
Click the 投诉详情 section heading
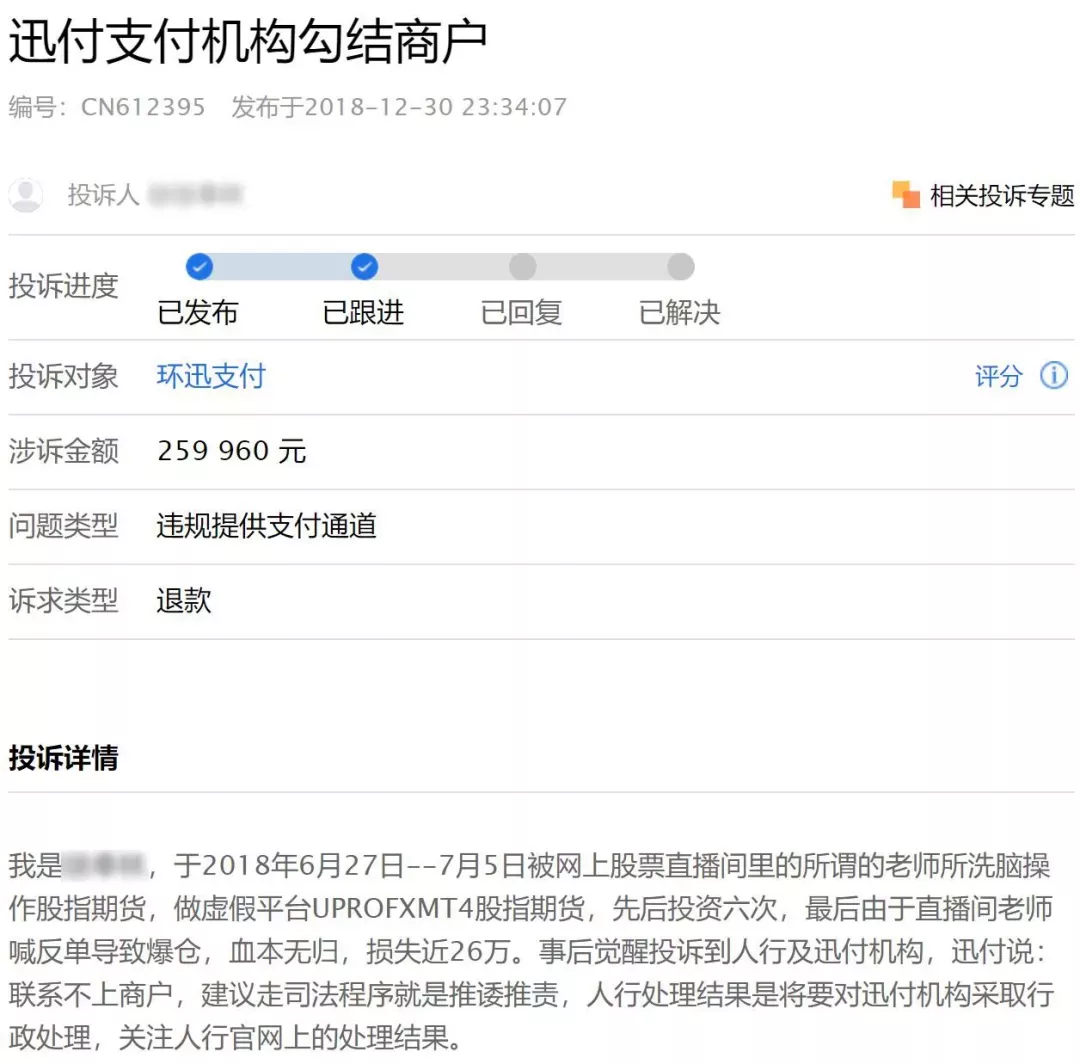63,758
